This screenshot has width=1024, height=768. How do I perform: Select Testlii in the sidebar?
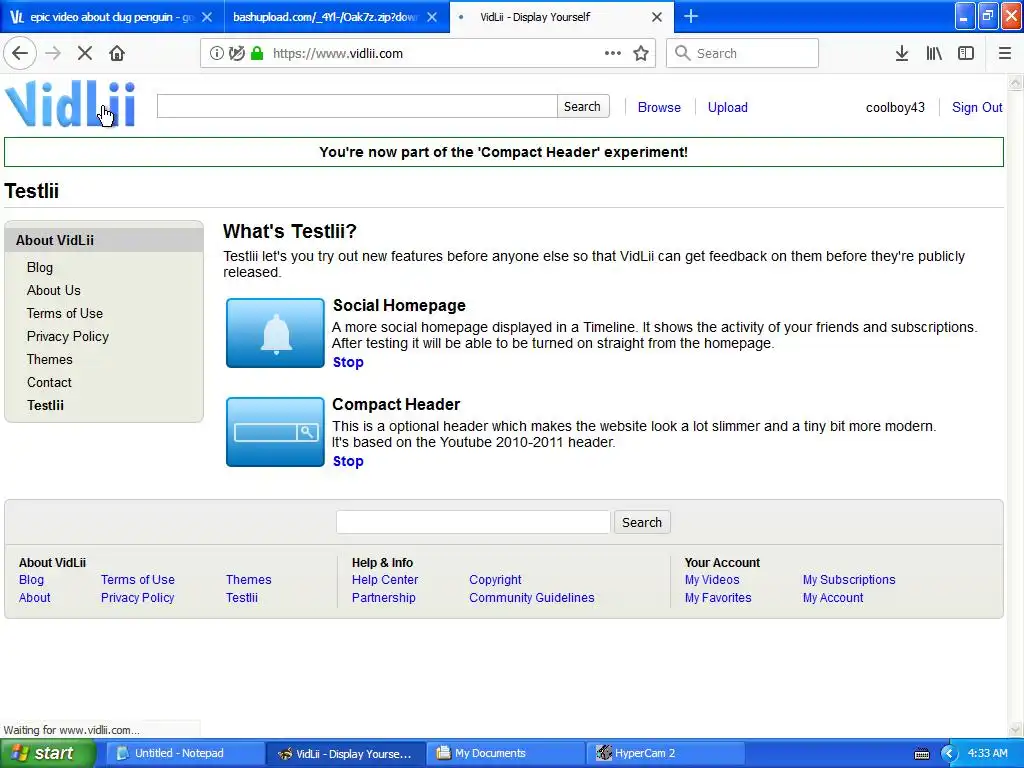pyautogui.click(x=45, y=405)
